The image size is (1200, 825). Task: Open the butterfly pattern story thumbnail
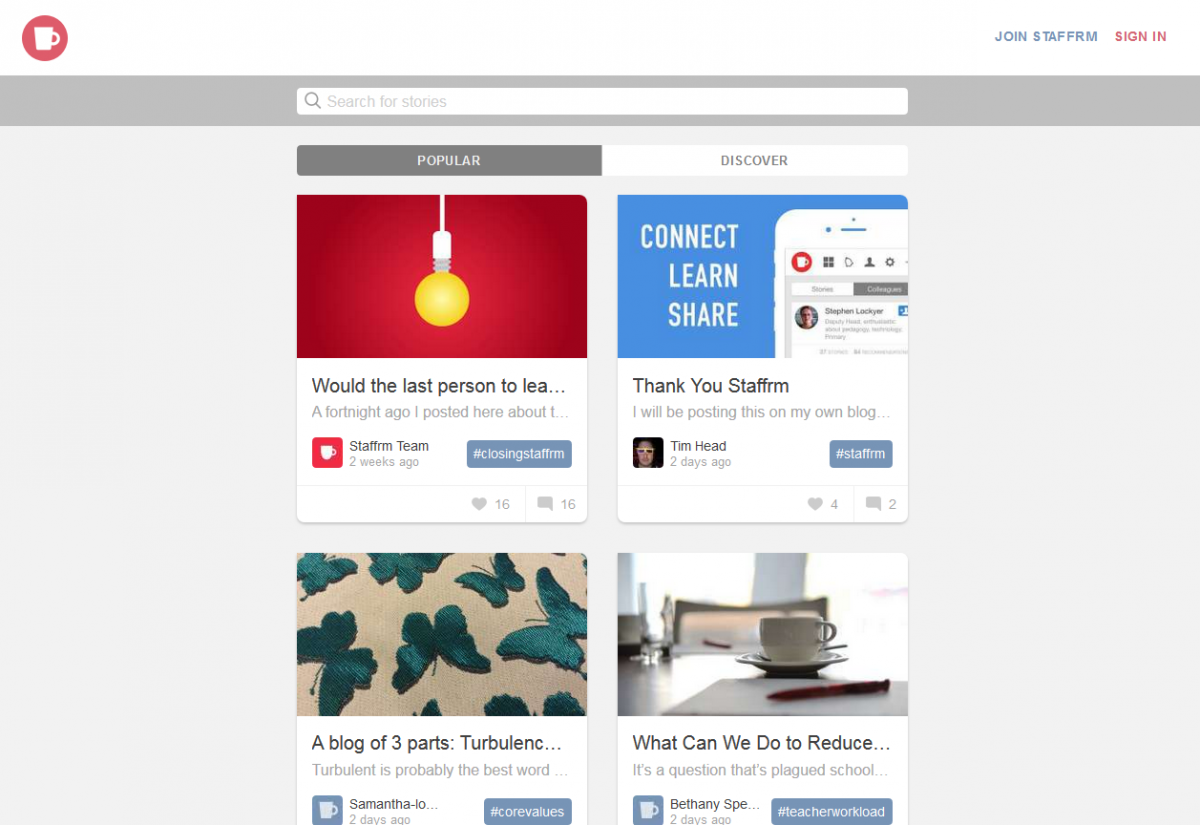442,634
